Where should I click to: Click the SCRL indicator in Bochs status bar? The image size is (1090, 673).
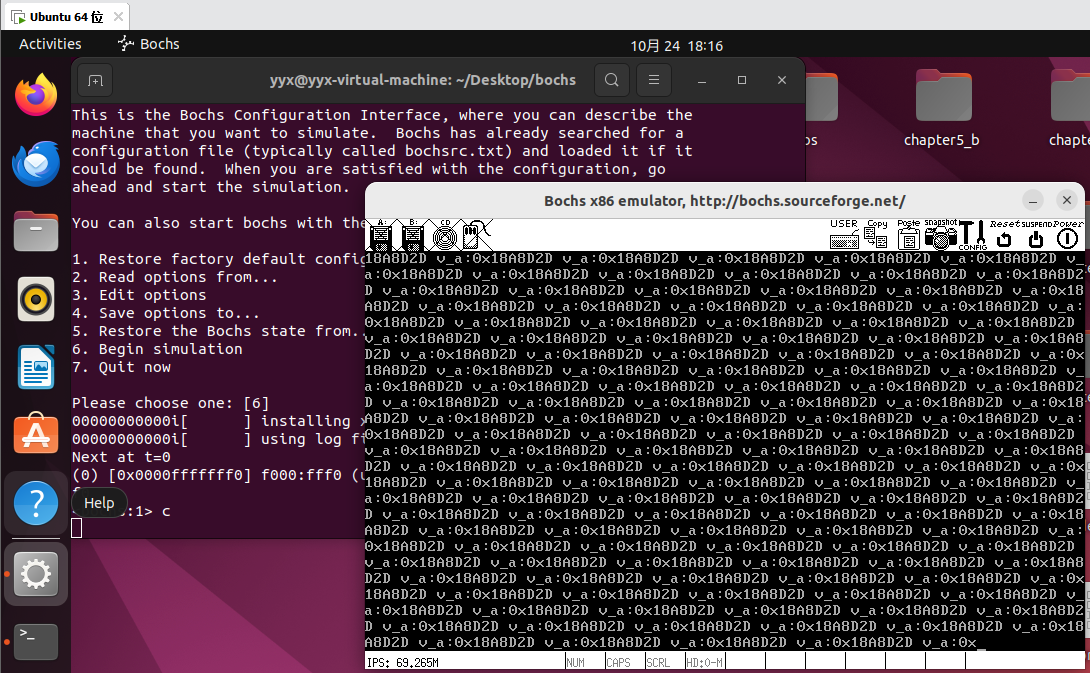coord(658,663)
